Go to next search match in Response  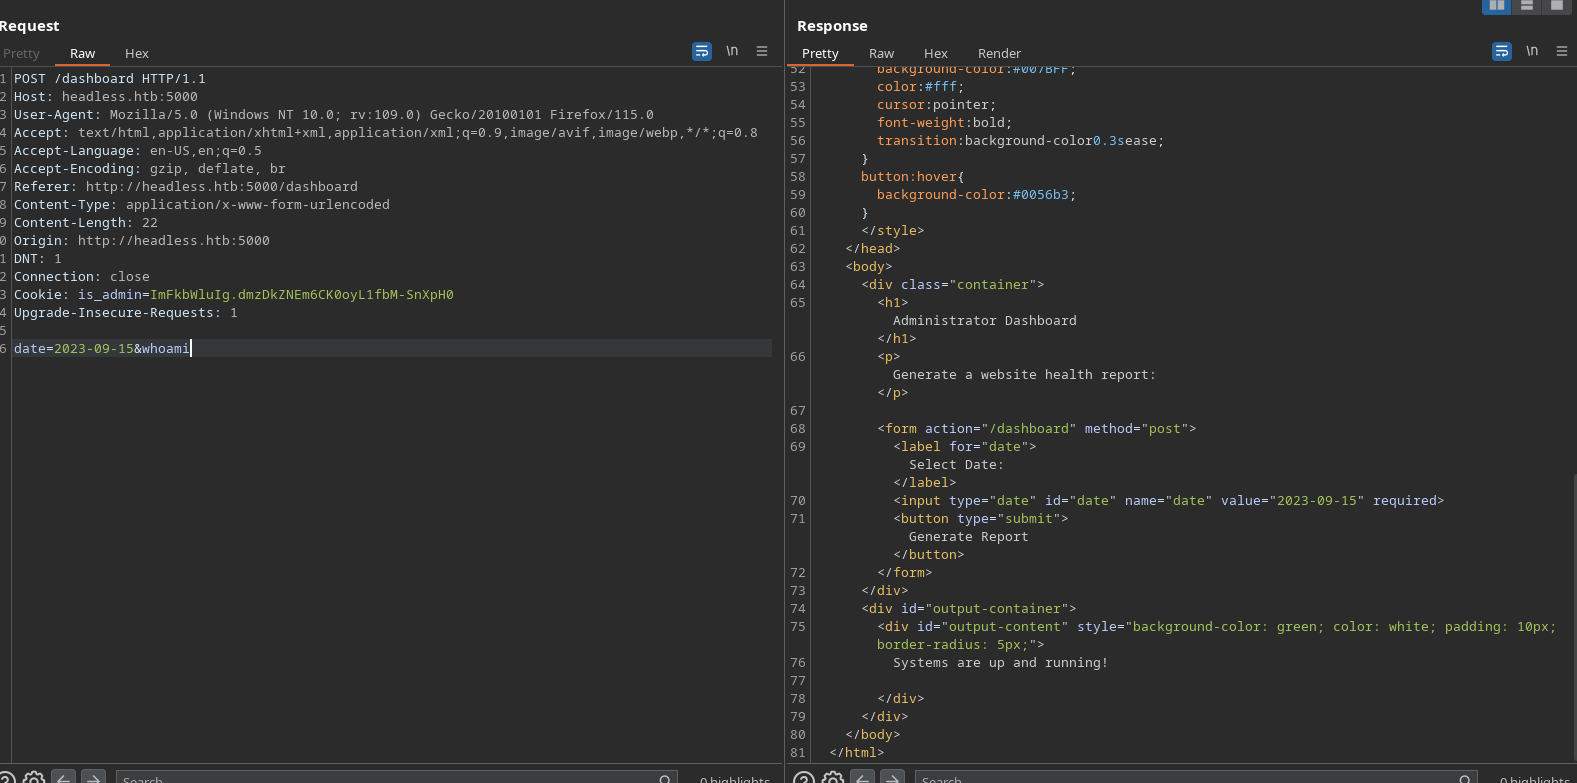(x=892, y=778)
